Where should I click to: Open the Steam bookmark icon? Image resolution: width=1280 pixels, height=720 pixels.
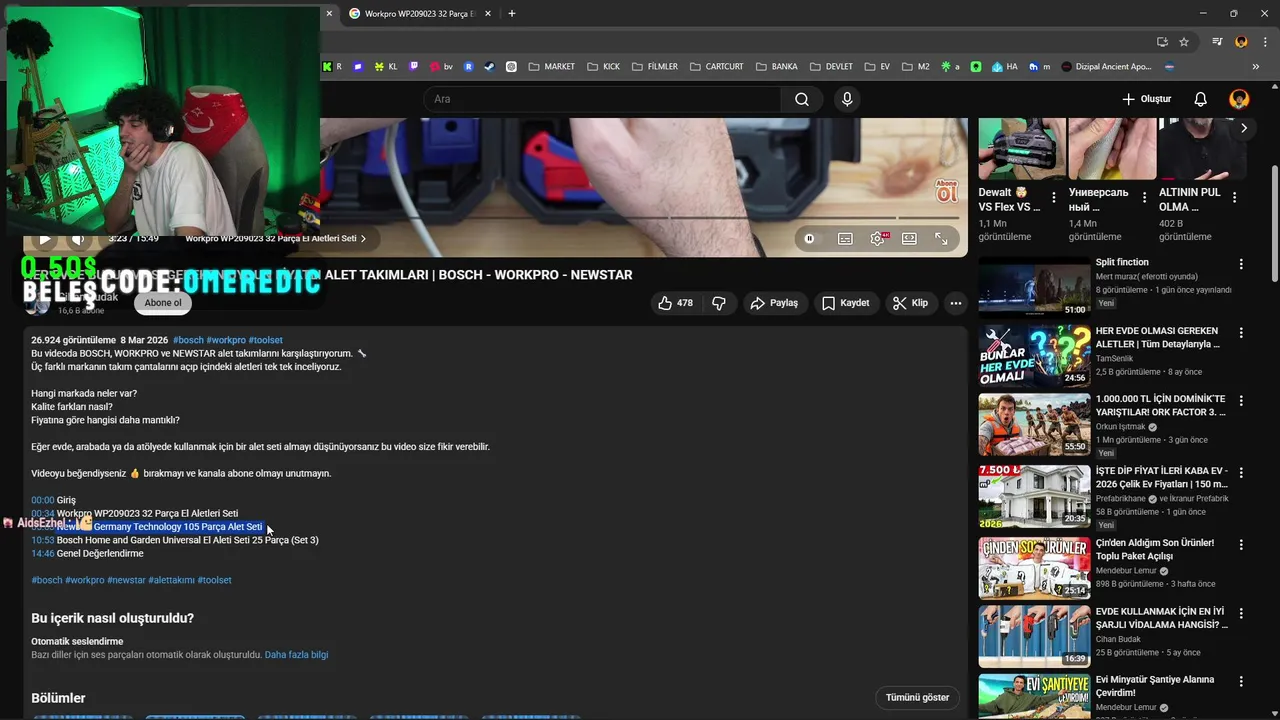tap(489, 67)
